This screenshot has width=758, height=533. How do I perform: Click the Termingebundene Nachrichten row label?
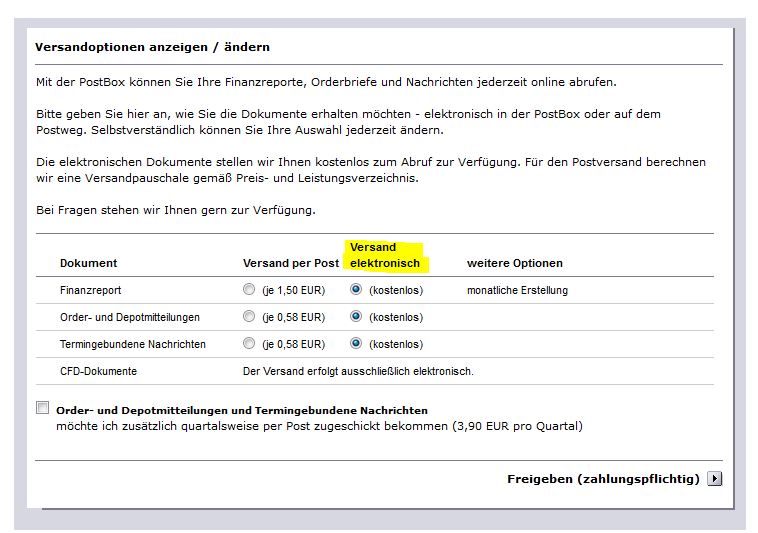[133, 345]
